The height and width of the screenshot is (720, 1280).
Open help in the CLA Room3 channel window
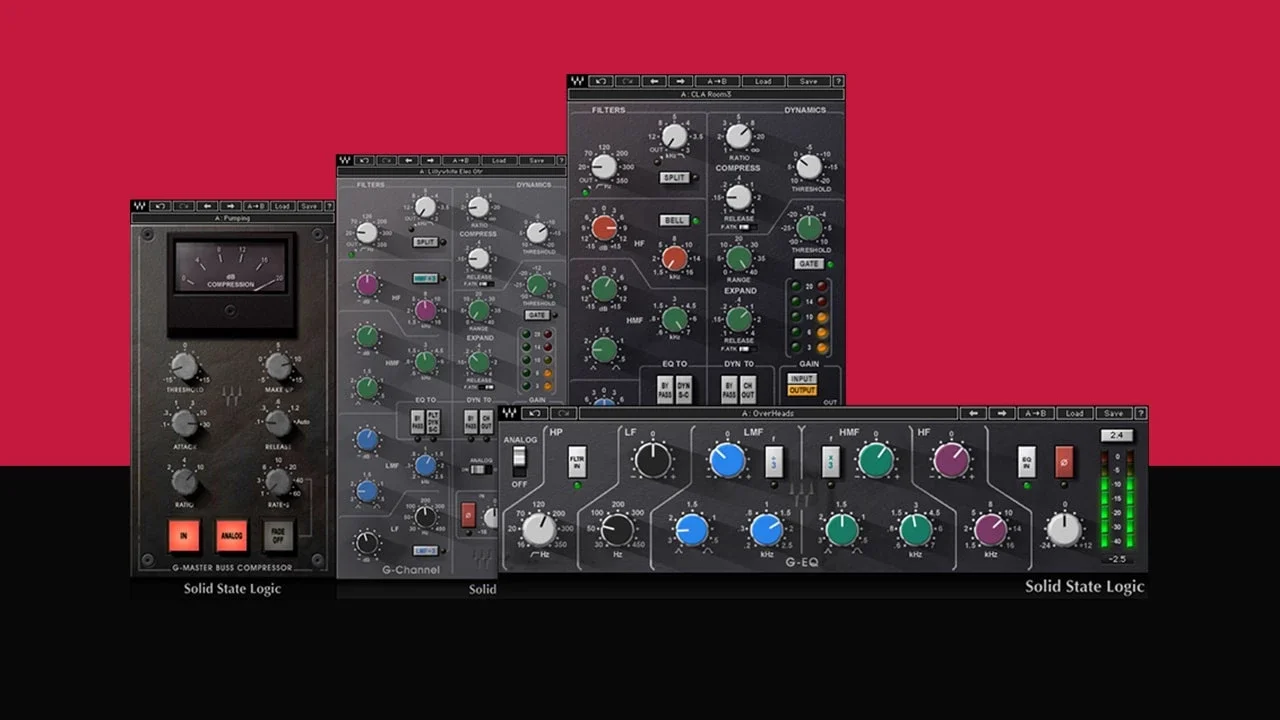pyautogui.click(x=838, y=81)
